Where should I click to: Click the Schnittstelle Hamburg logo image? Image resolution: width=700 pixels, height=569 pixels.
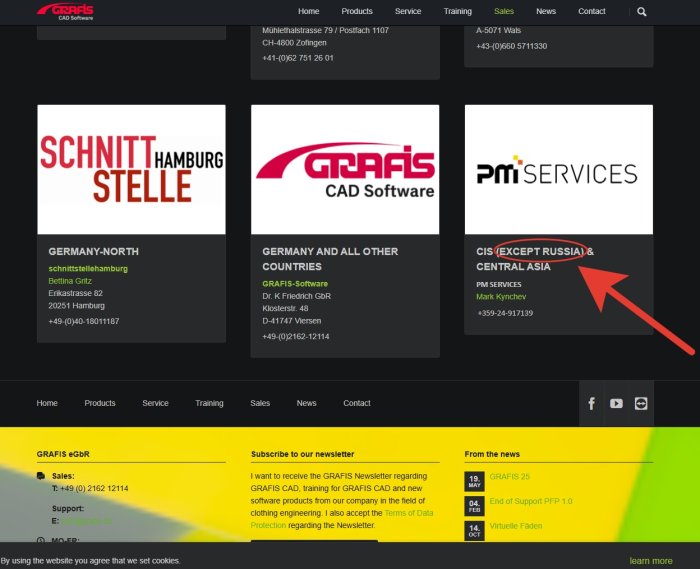click(131, 170)
